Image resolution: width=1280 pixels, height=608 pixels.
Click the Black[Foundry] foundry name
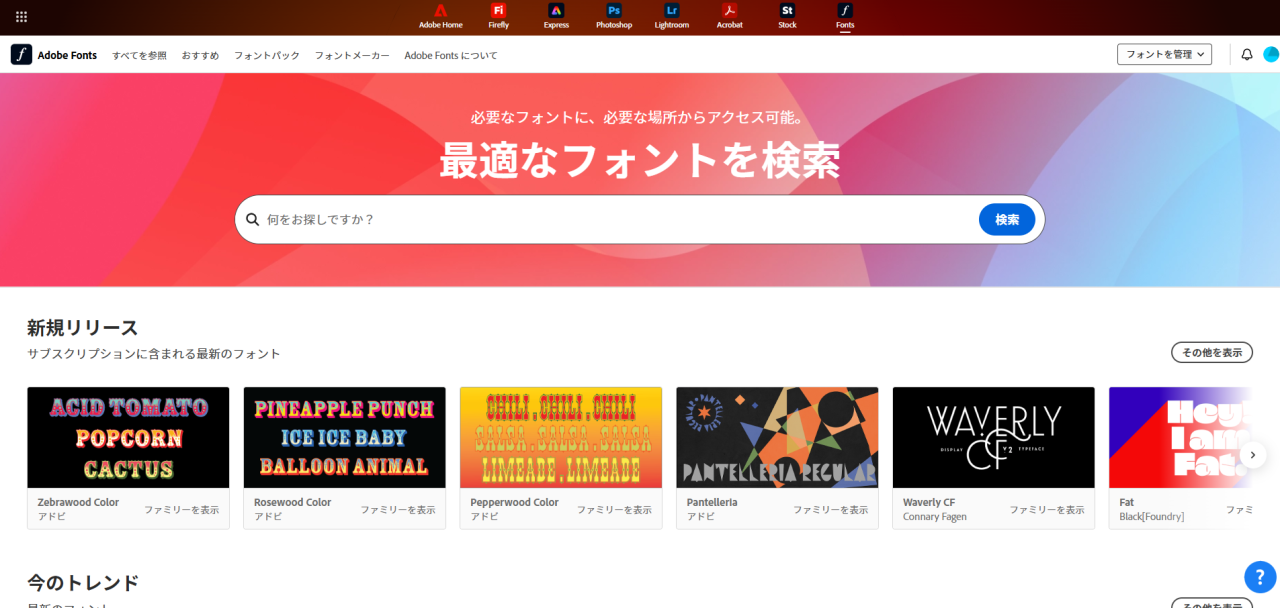pyautogui.click(x=1152, y=517)
